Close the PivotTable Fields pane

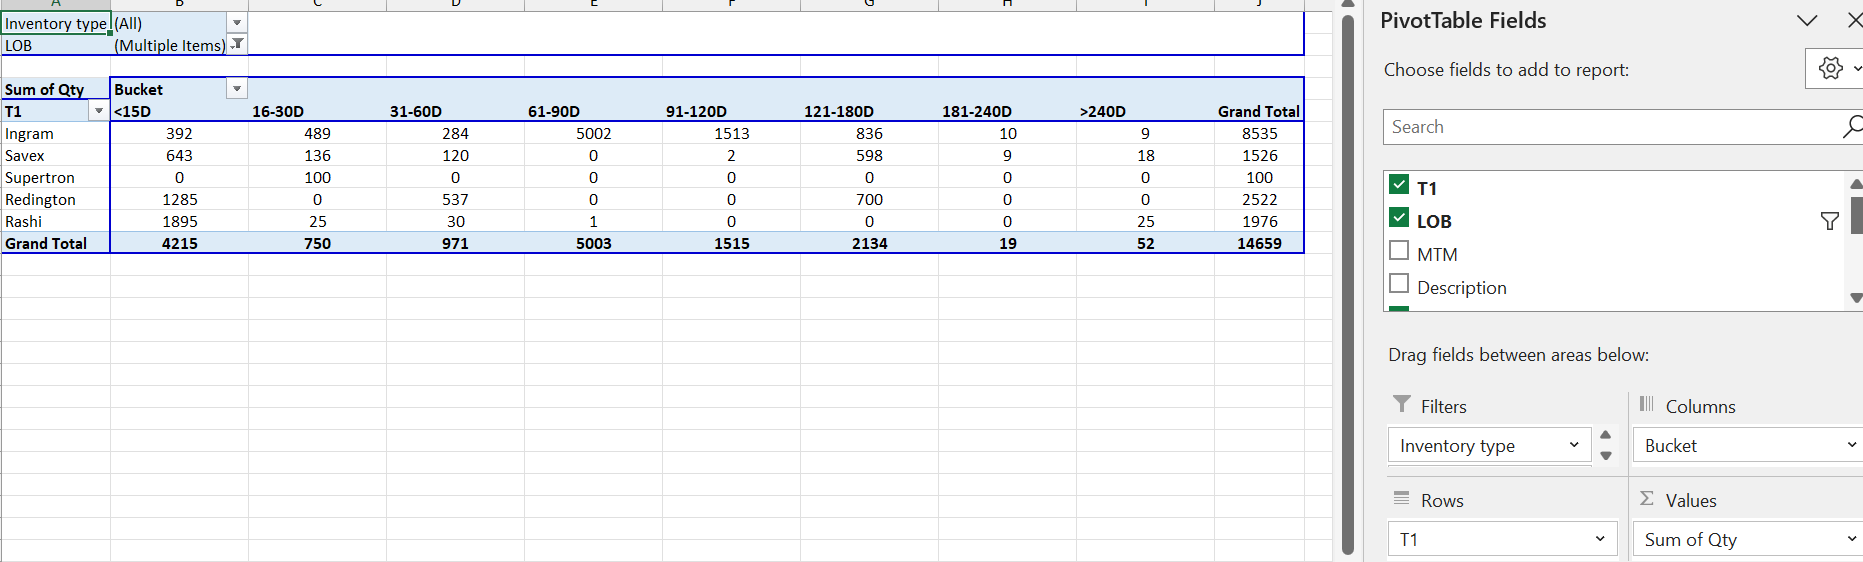[1853, 21]
